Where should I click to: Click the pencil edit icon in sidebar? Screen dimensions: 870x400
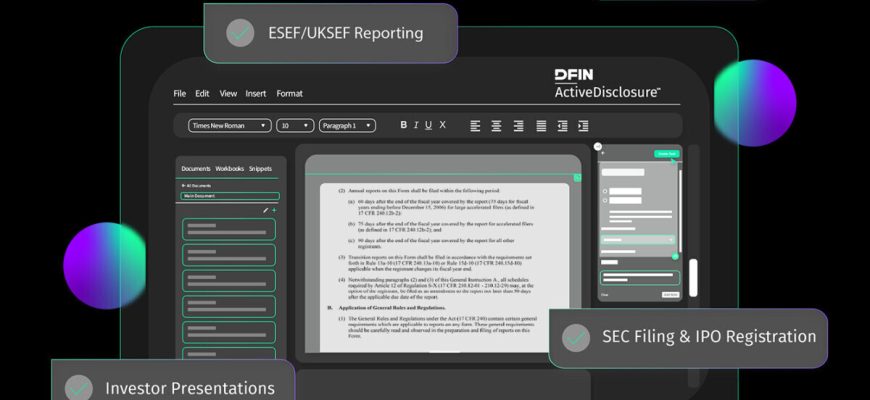click(265, 210)
